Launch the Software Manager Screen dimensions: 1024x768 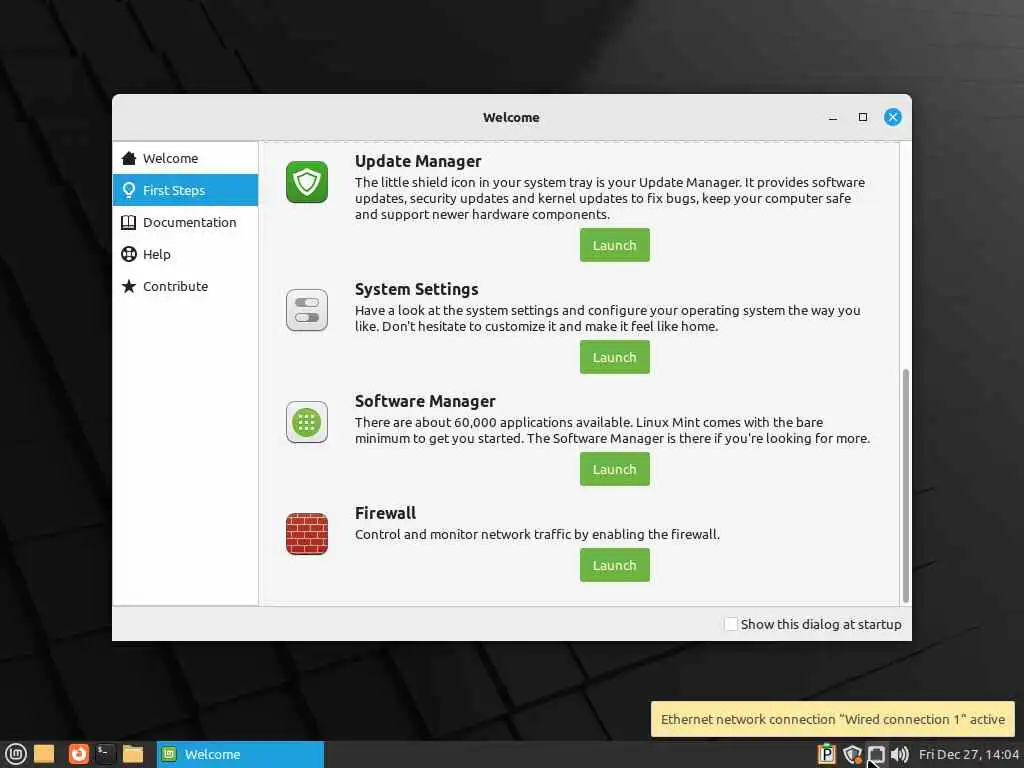(x=615, y=469)
